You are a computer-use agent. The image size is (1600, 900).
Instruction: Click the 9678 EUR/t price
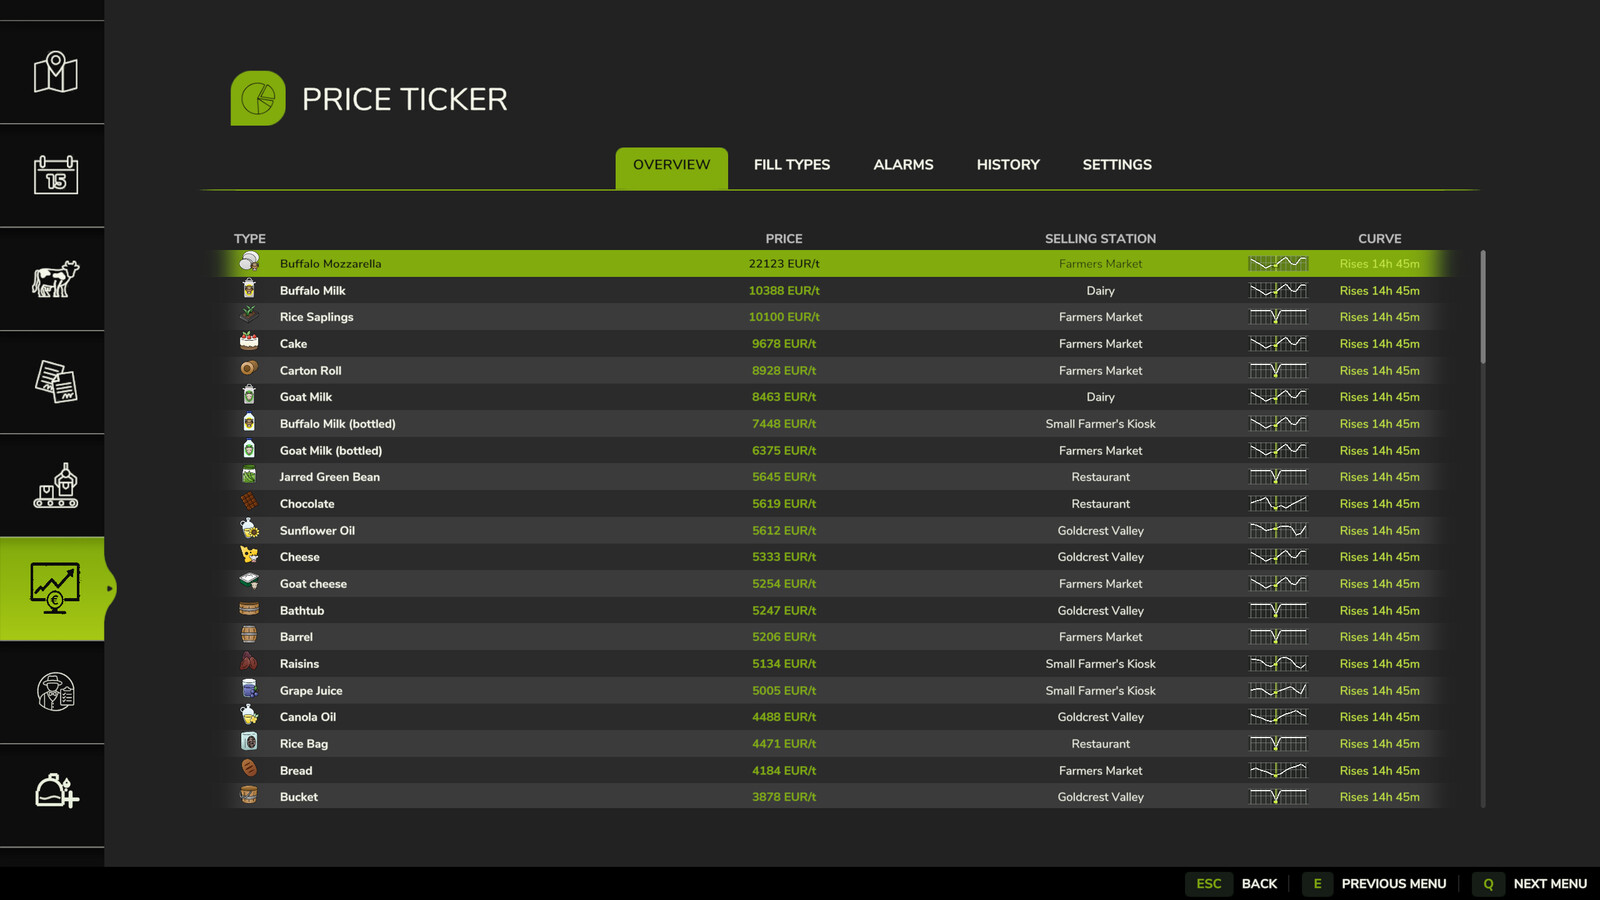click(784, 344)
